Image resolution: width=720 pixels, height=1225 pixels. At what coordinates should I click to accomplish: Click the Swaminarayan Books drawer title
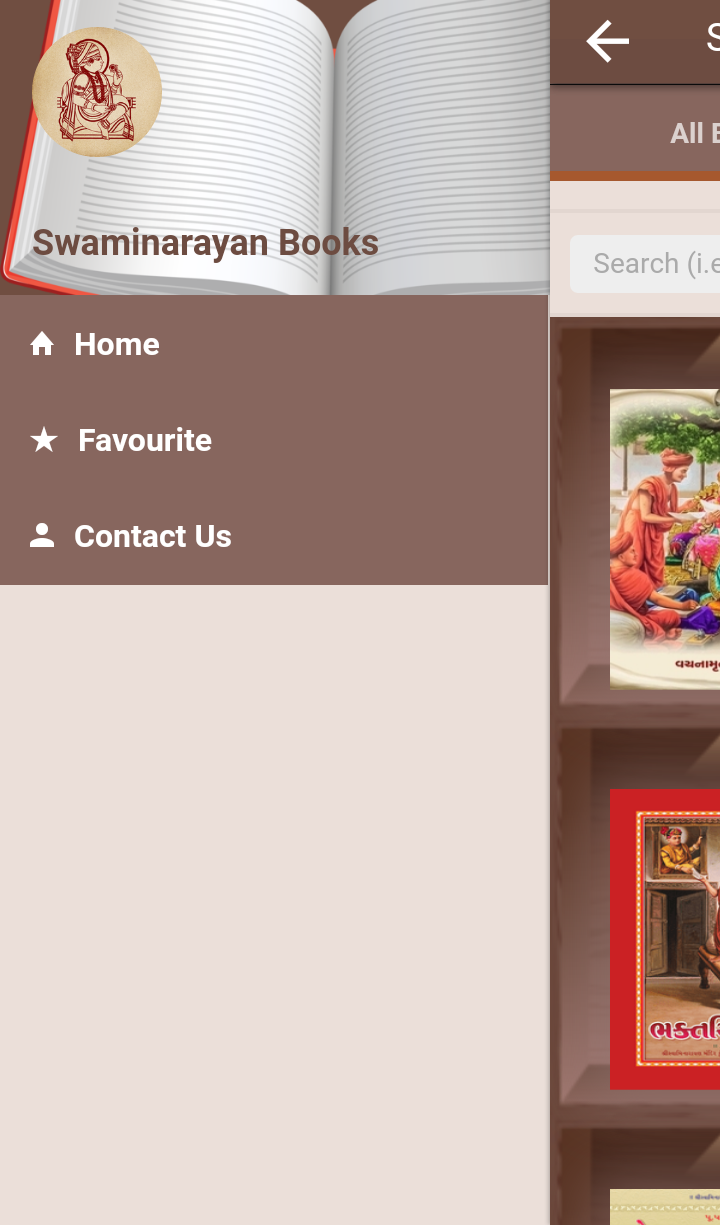coord(205,243)
